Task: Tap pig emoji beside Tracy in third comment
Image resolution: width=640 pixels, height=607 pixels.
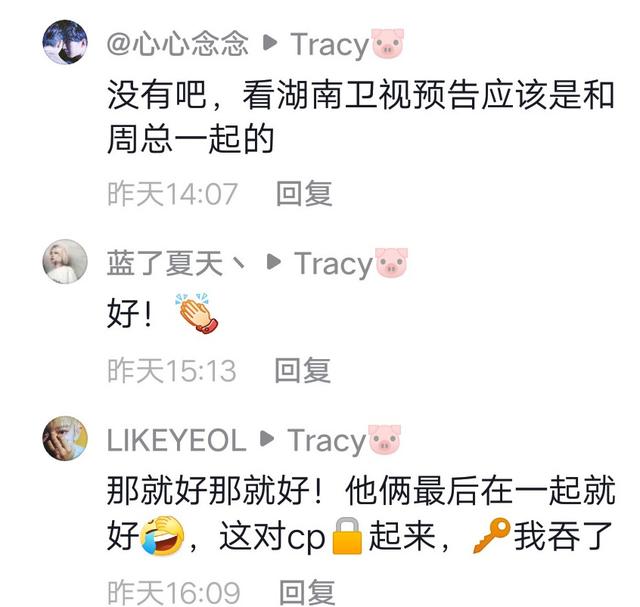Action: (x=384, y=440)
